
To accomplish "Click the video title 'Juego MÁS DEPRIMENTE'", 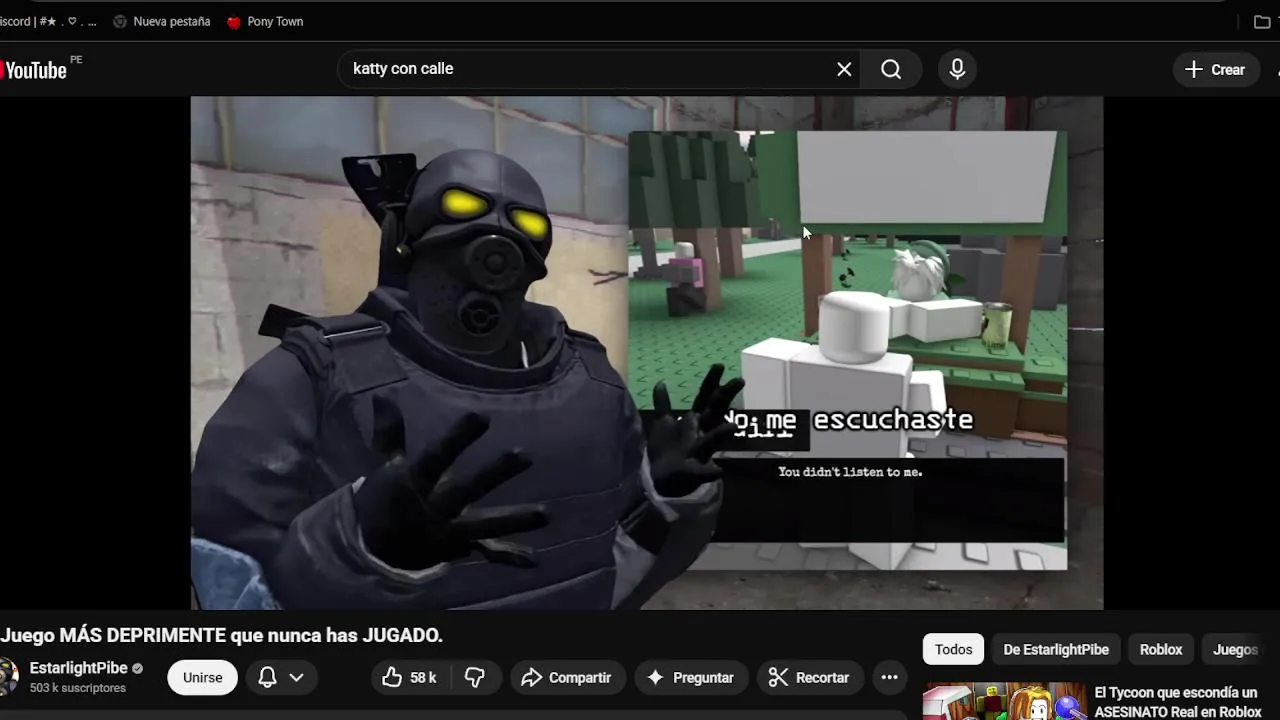I will pyautogui.click(x=221, y=635).
